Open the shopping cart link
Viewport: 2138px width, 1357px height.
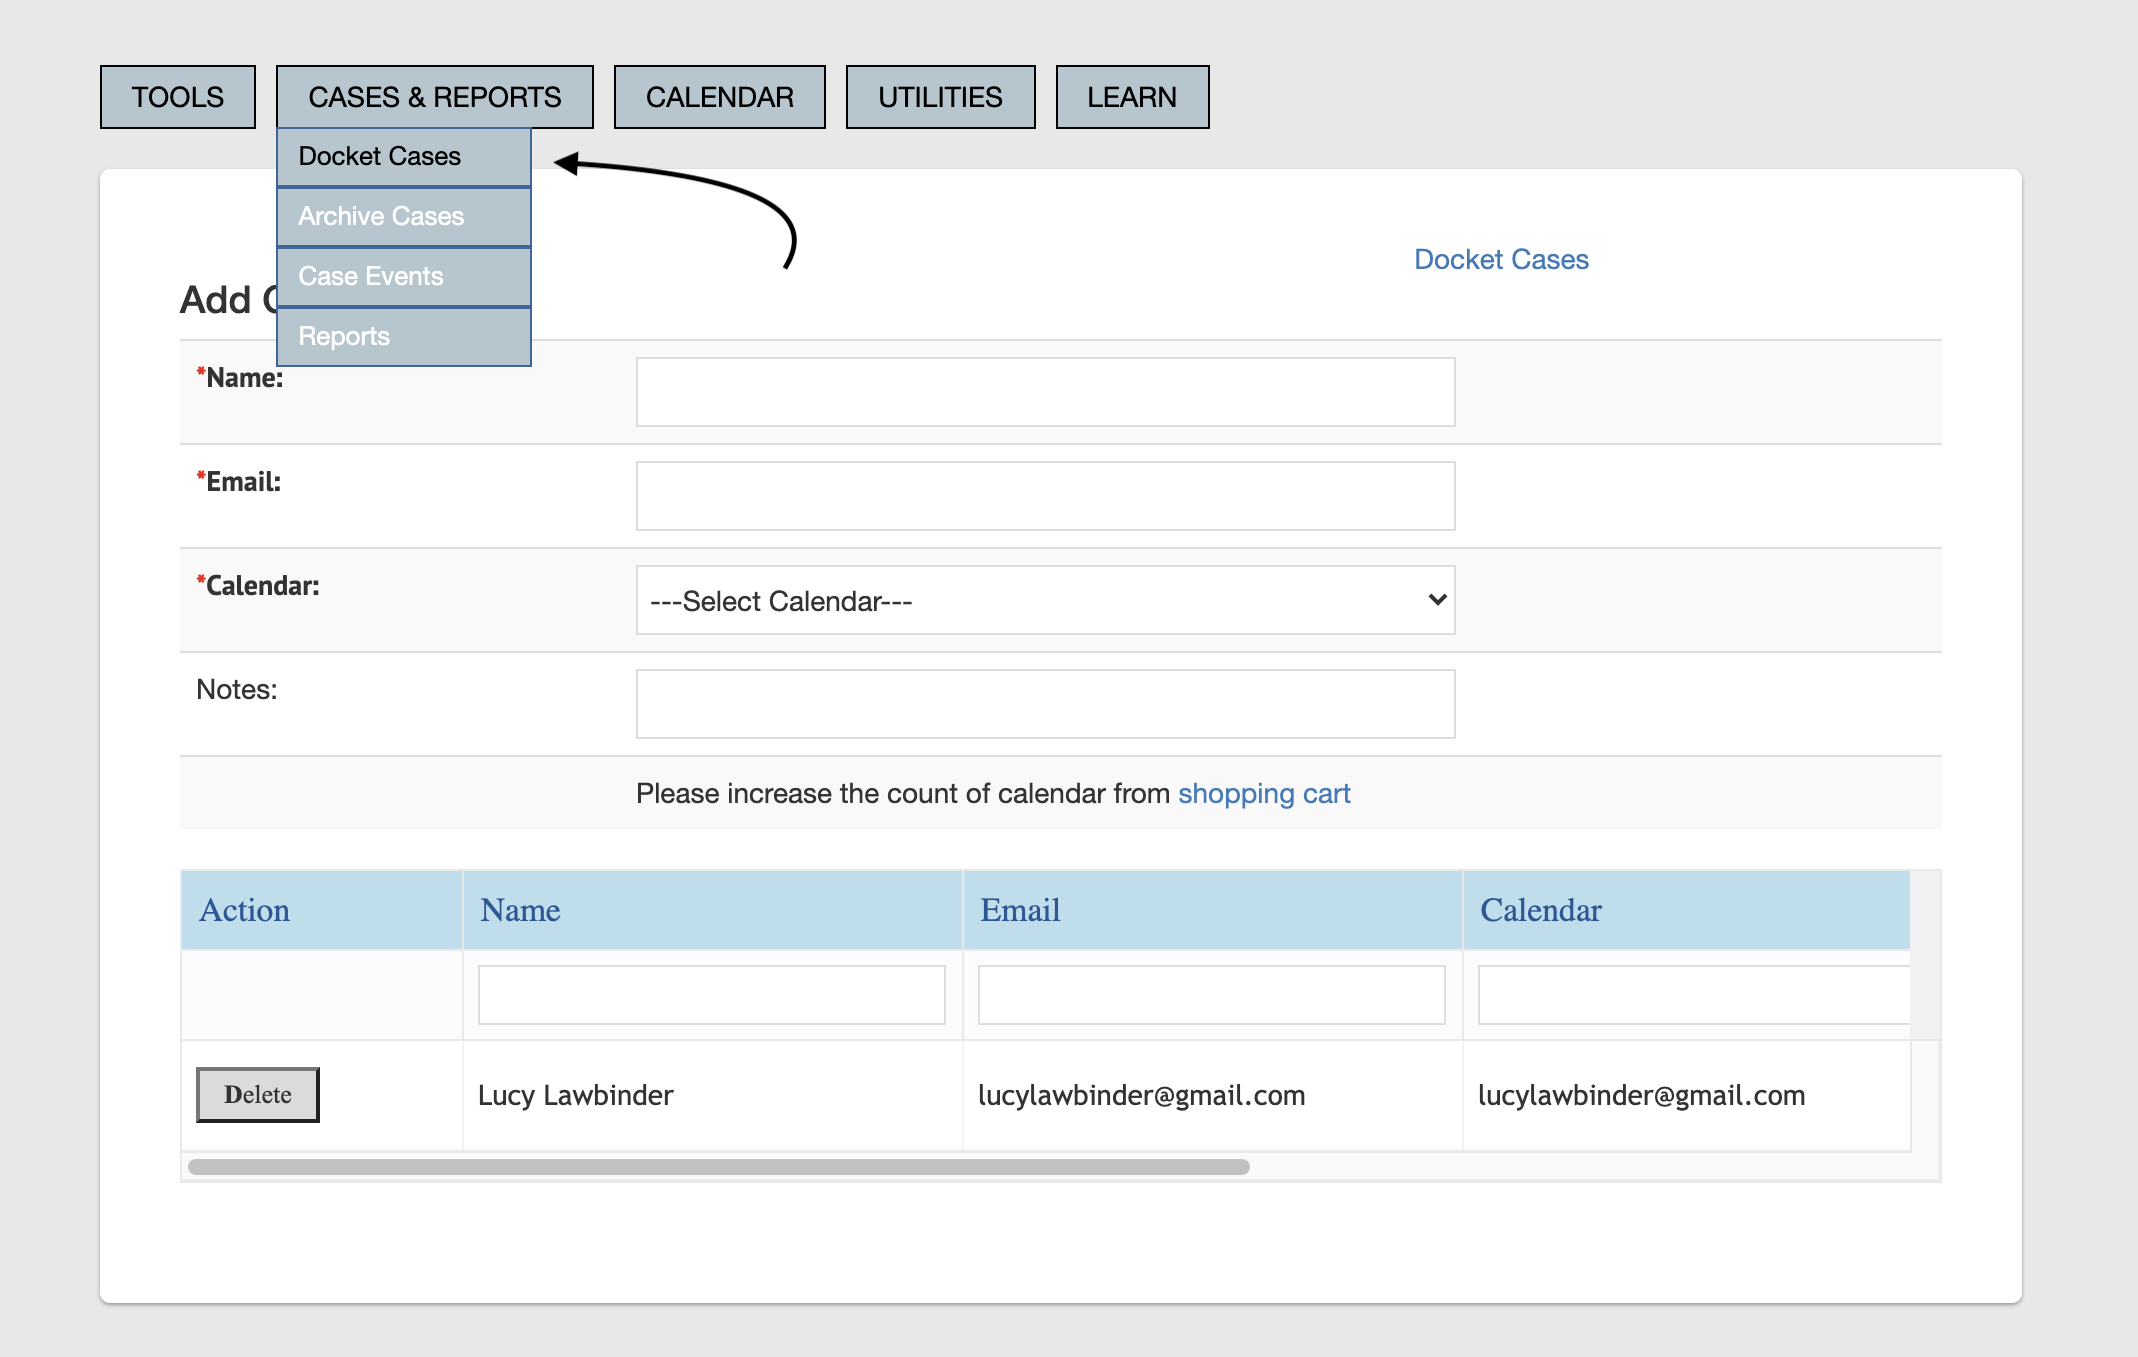point(1264,793)
